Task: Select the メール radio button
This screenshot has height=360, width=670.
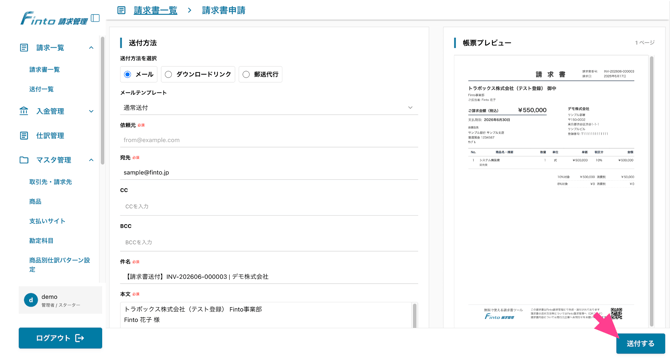Action: point(127,74)
